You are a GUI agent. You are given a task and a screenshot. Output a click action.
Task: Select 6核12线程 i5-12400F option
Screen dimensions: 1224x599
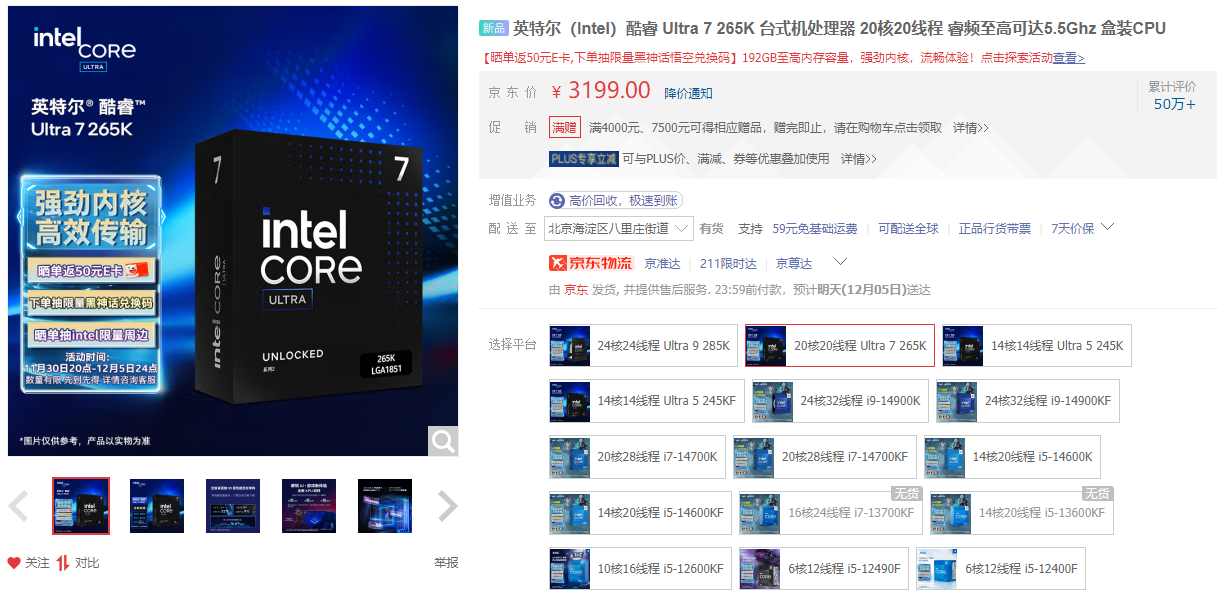pos(1001,569)
